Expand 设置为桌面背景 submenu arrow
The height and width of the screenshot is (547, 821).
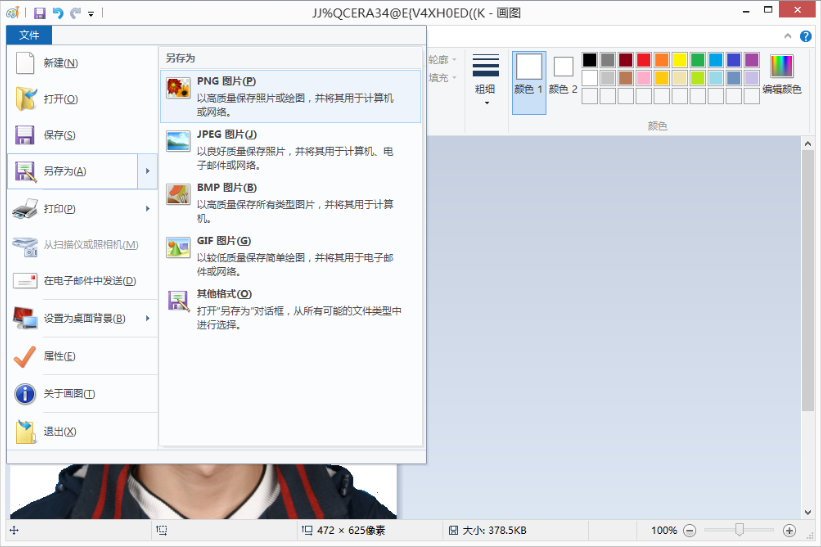(148, 318)
